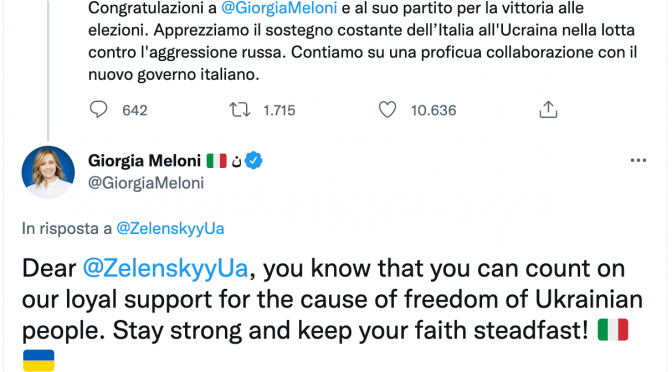Click the @GiorgiaMeloni handle under the name
This screenshot has height=372, width=672.
(x=146, y=183)
